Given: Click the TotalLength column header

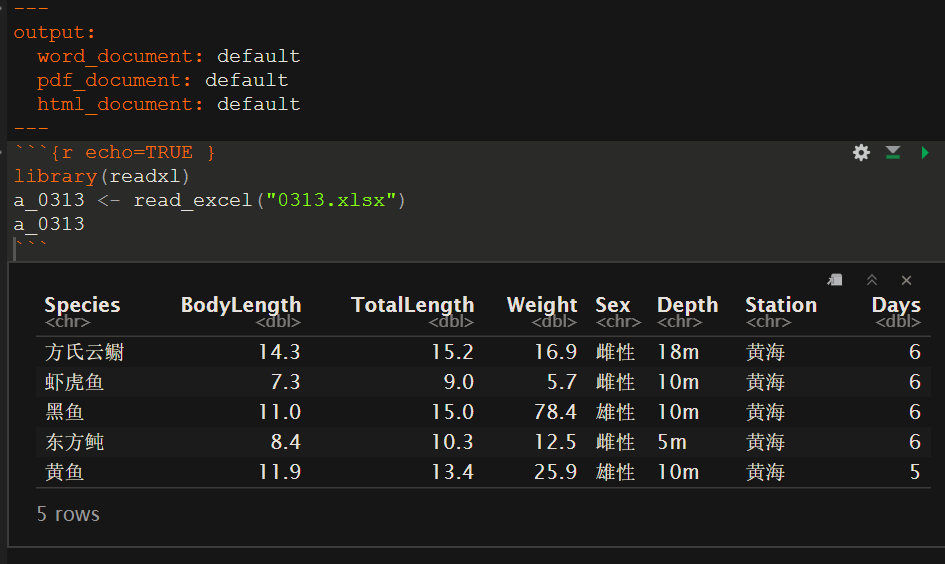Looking at the screenshot, I should 412,305.
